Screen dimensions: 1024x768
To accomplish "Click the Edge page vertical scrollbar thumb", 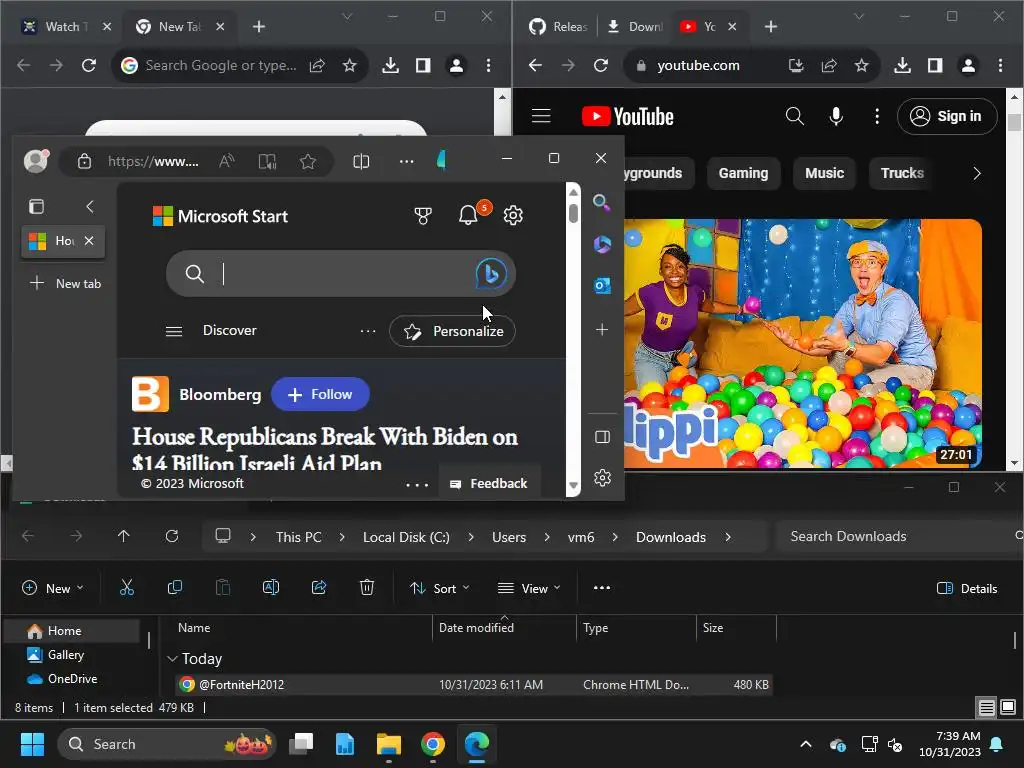I will coord(573,213).
